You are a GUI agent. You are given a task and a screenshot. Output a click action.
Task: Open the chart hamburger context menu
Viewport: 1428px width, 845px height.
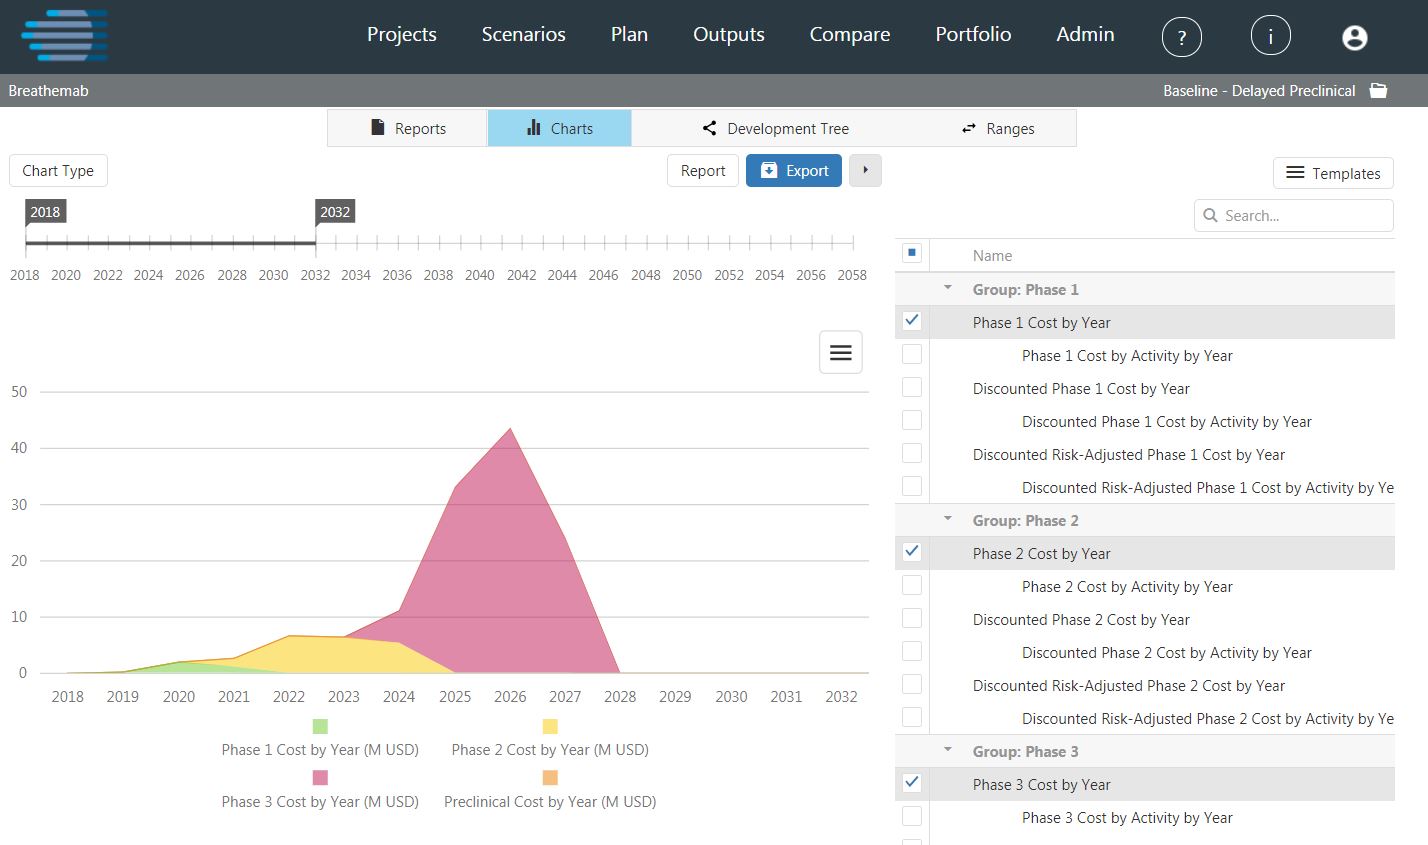point(841,352)
